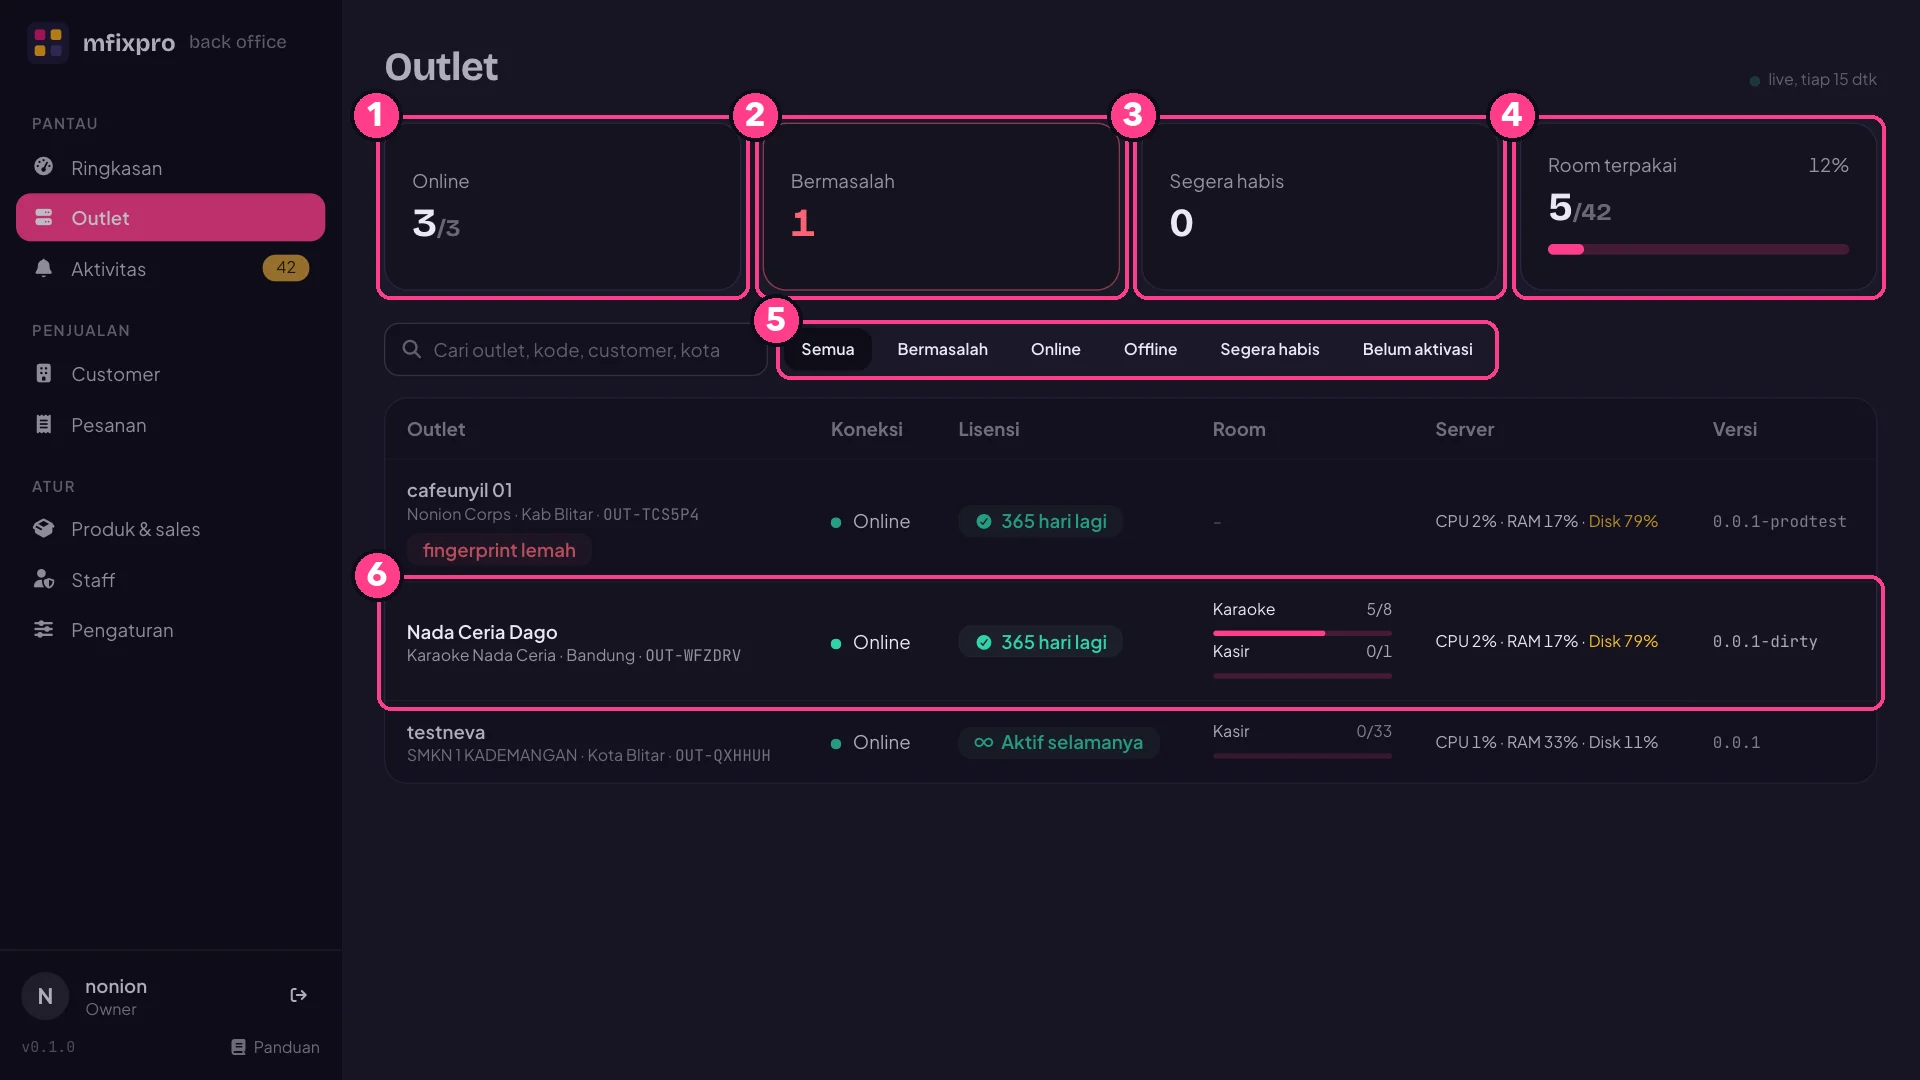This screenshot has width=1920, height=1080.
Task: Click the mfixpro logo icon
Action: 48,42
